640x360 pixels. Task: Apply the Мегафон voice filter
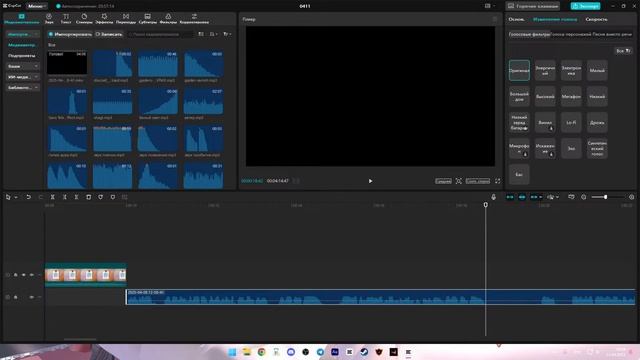571,97
